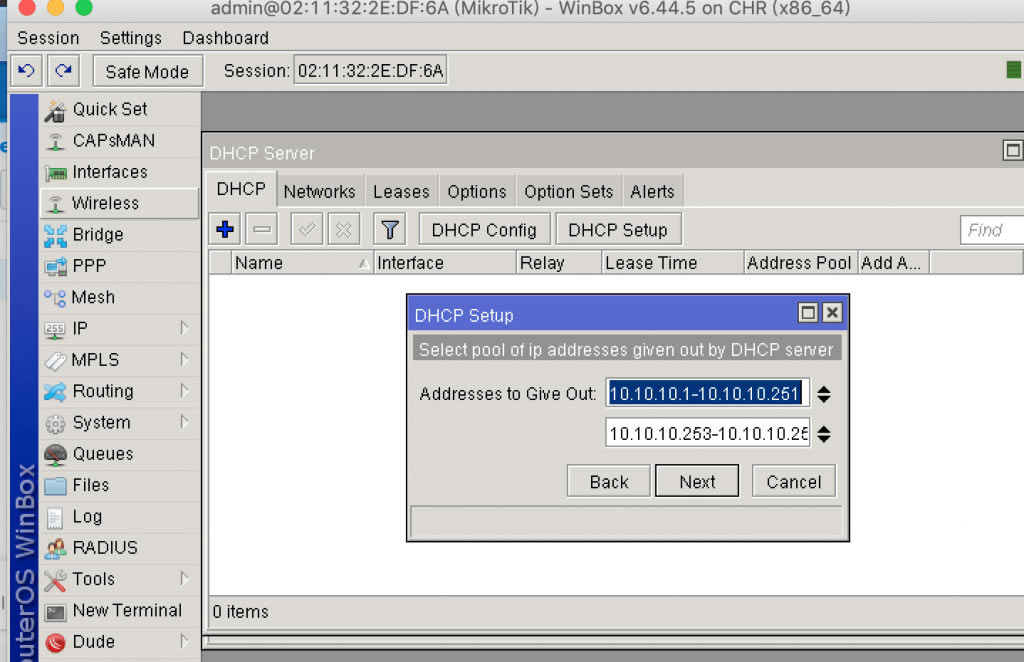Click stepper arrows beside first address range
Viewport: 1024px width, 662px height.
(x=824, y=394)
